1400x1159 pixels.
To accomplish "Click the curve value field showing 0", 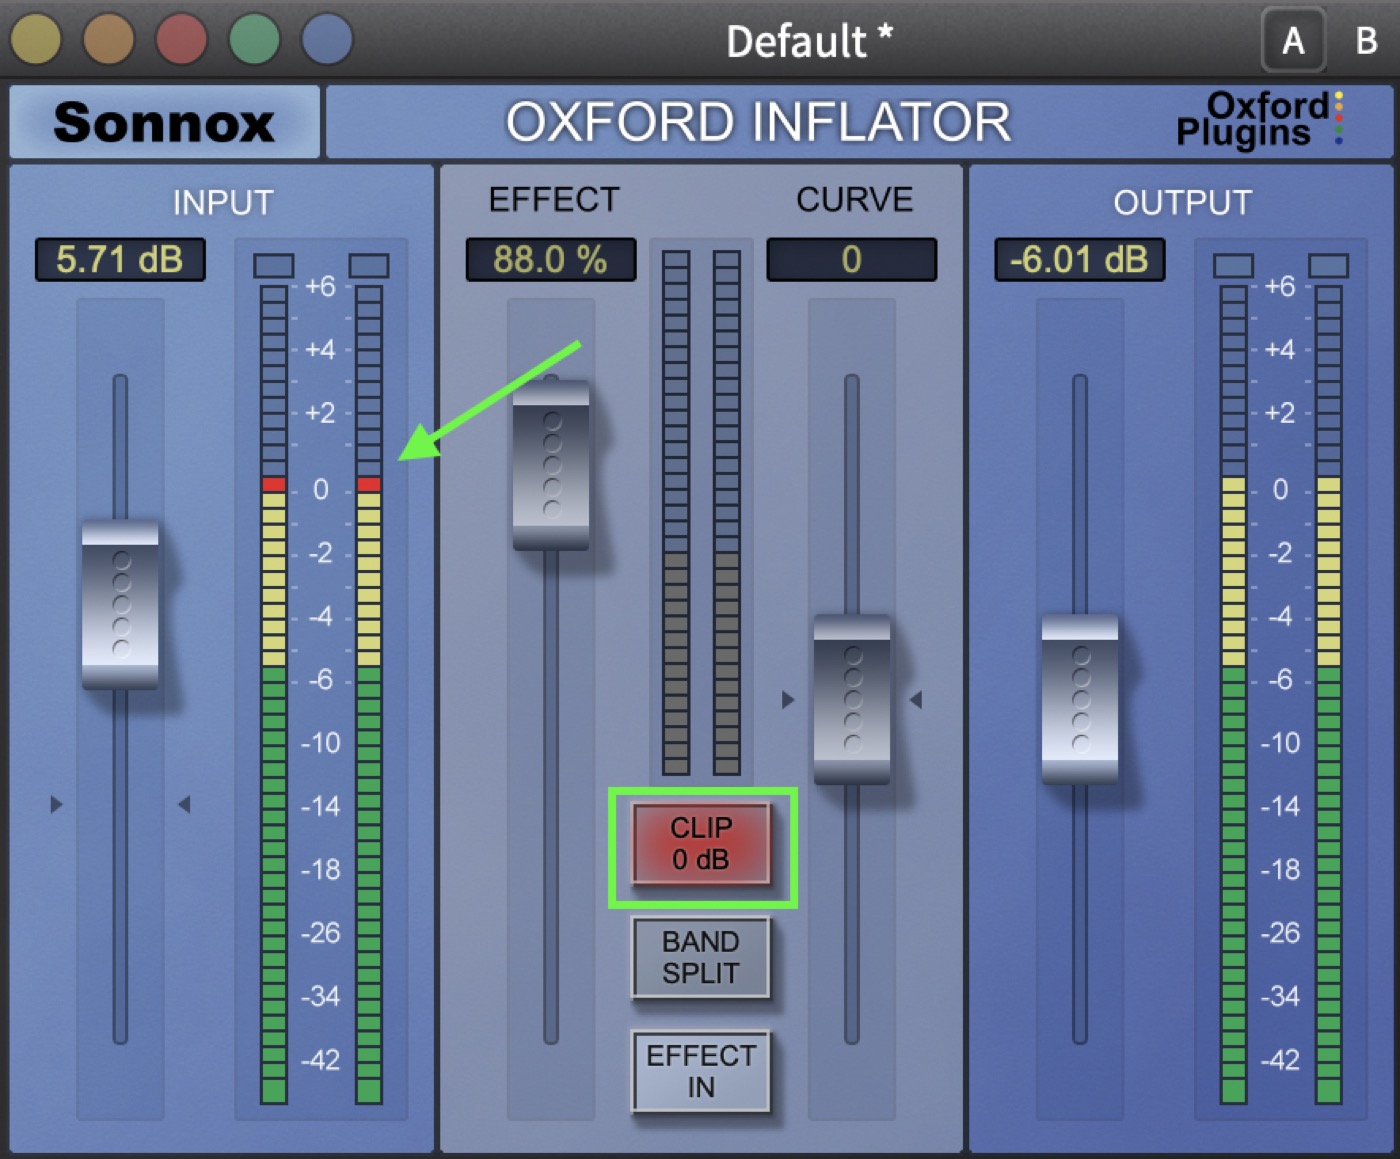I will tap(852, 260).
